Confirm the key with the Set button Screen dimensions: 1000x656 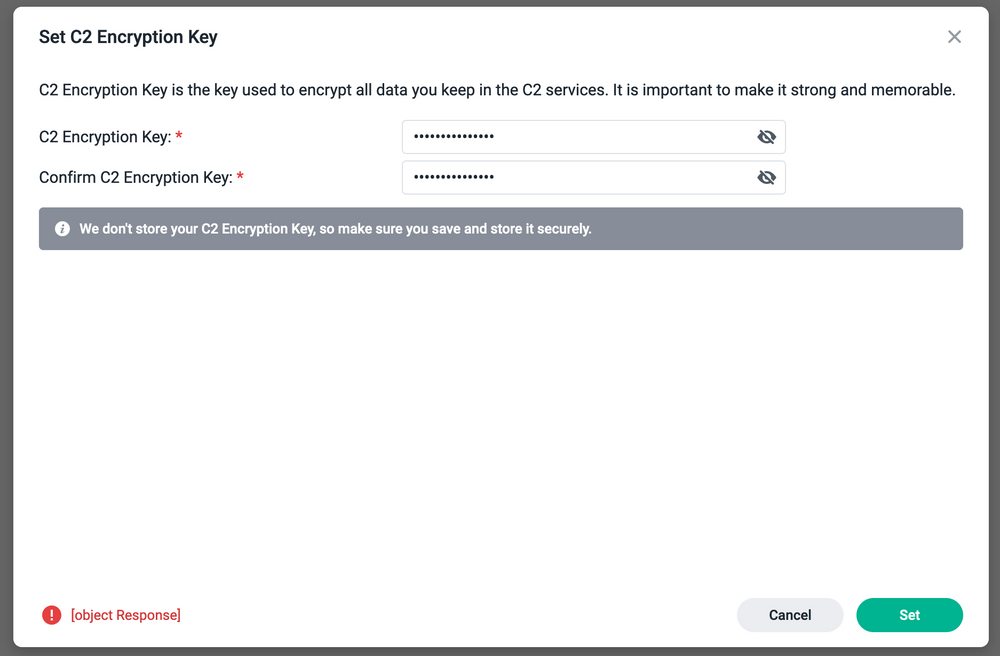tap(909, 615)
